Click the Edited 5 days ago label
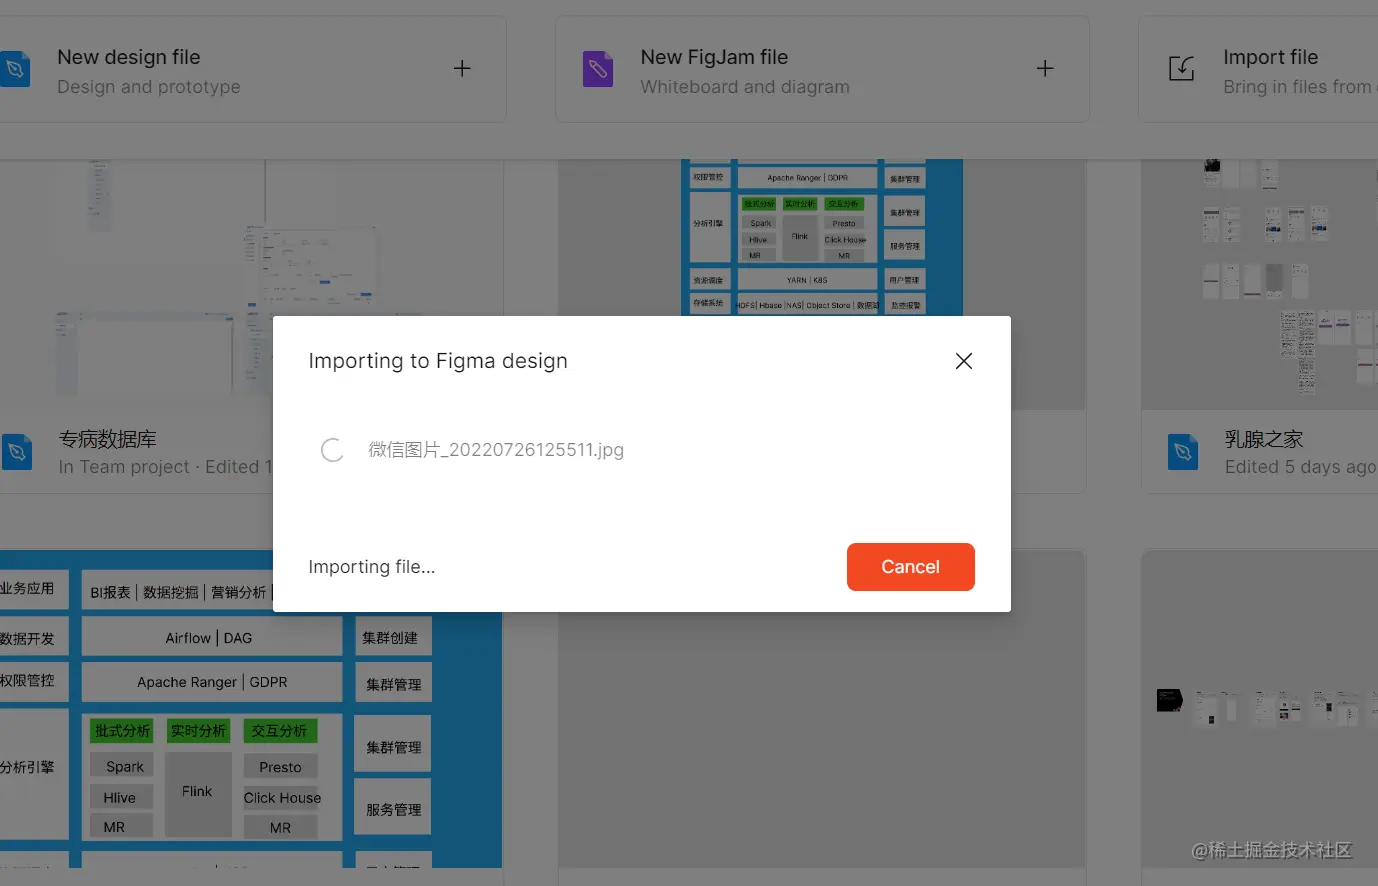 [1300, 467]
